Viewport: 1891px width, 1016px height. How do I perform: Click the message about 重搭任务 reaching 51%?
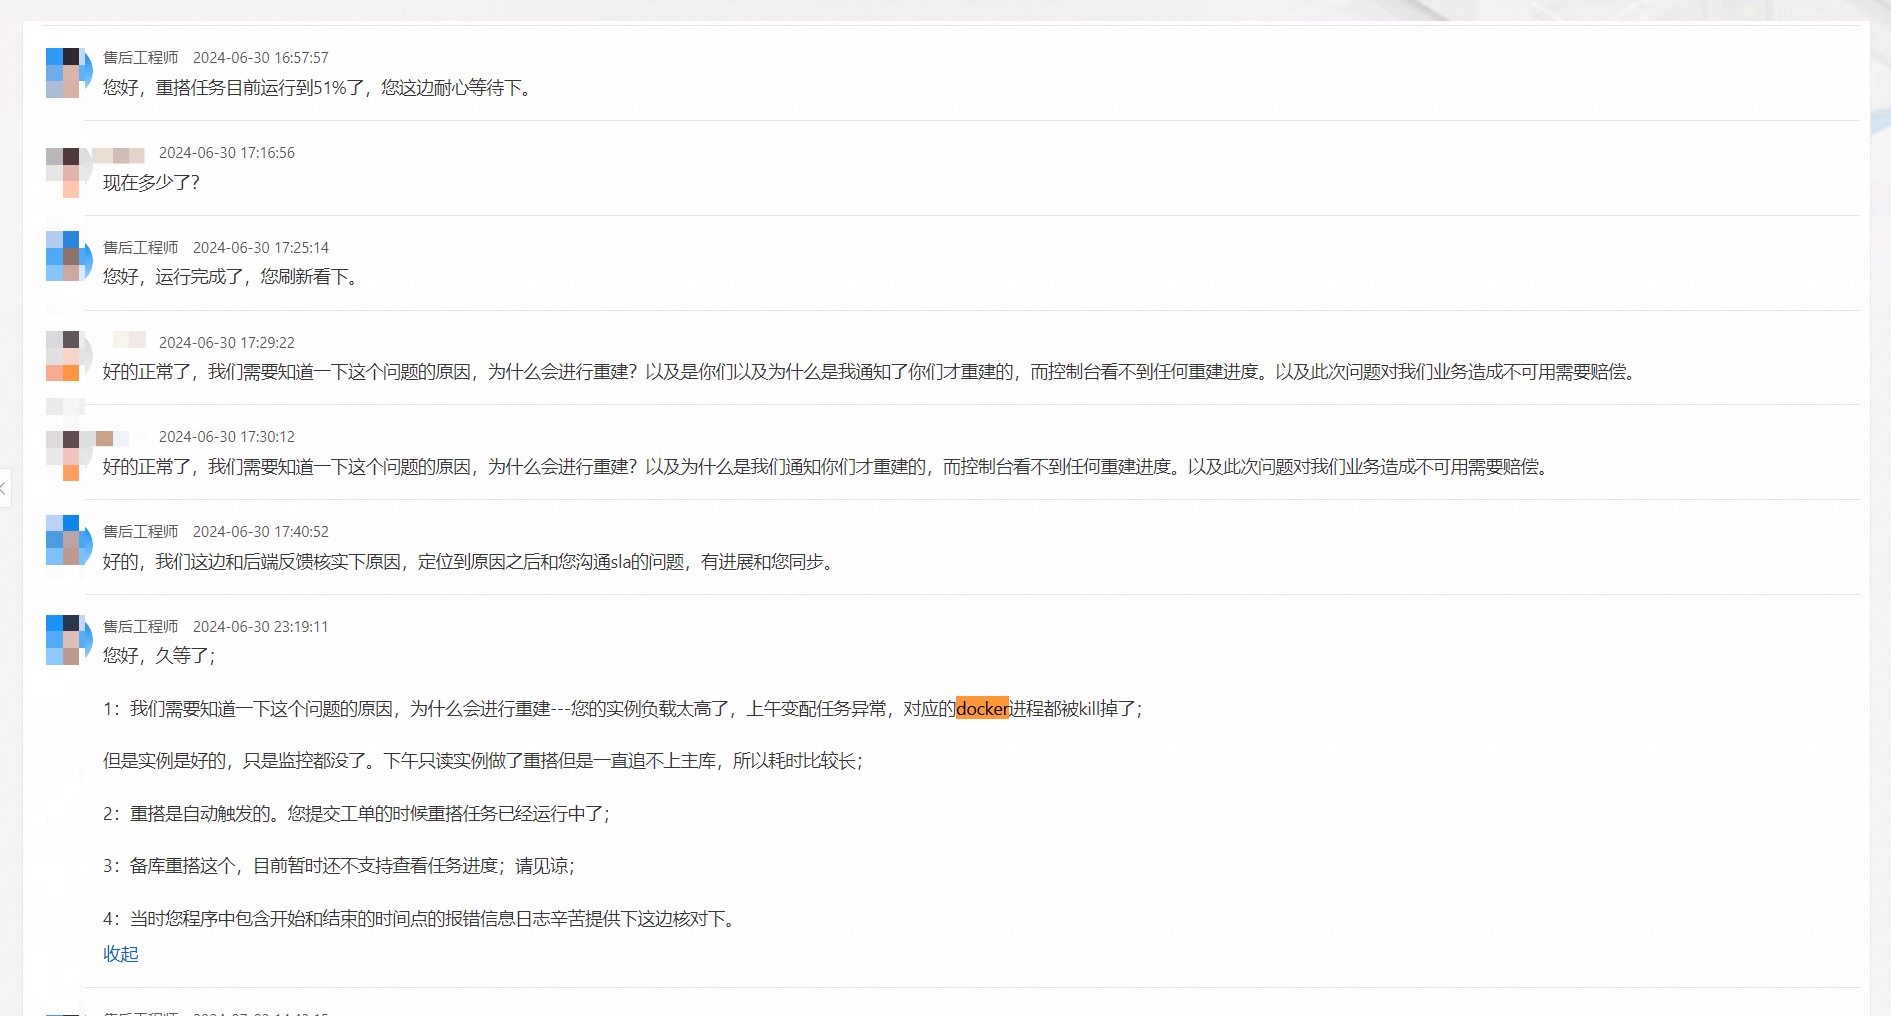318,88
